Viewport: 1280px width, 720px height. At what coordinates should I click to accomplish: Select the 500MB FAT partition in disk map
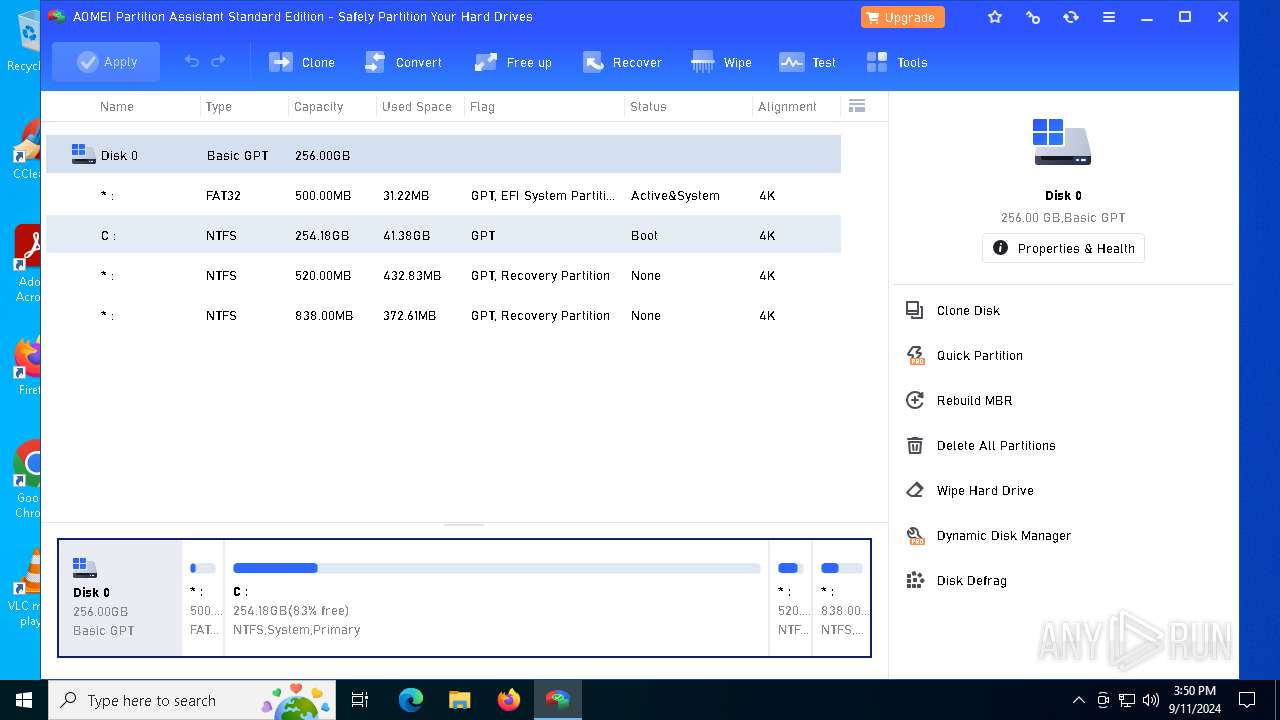(x=203, y=598)
